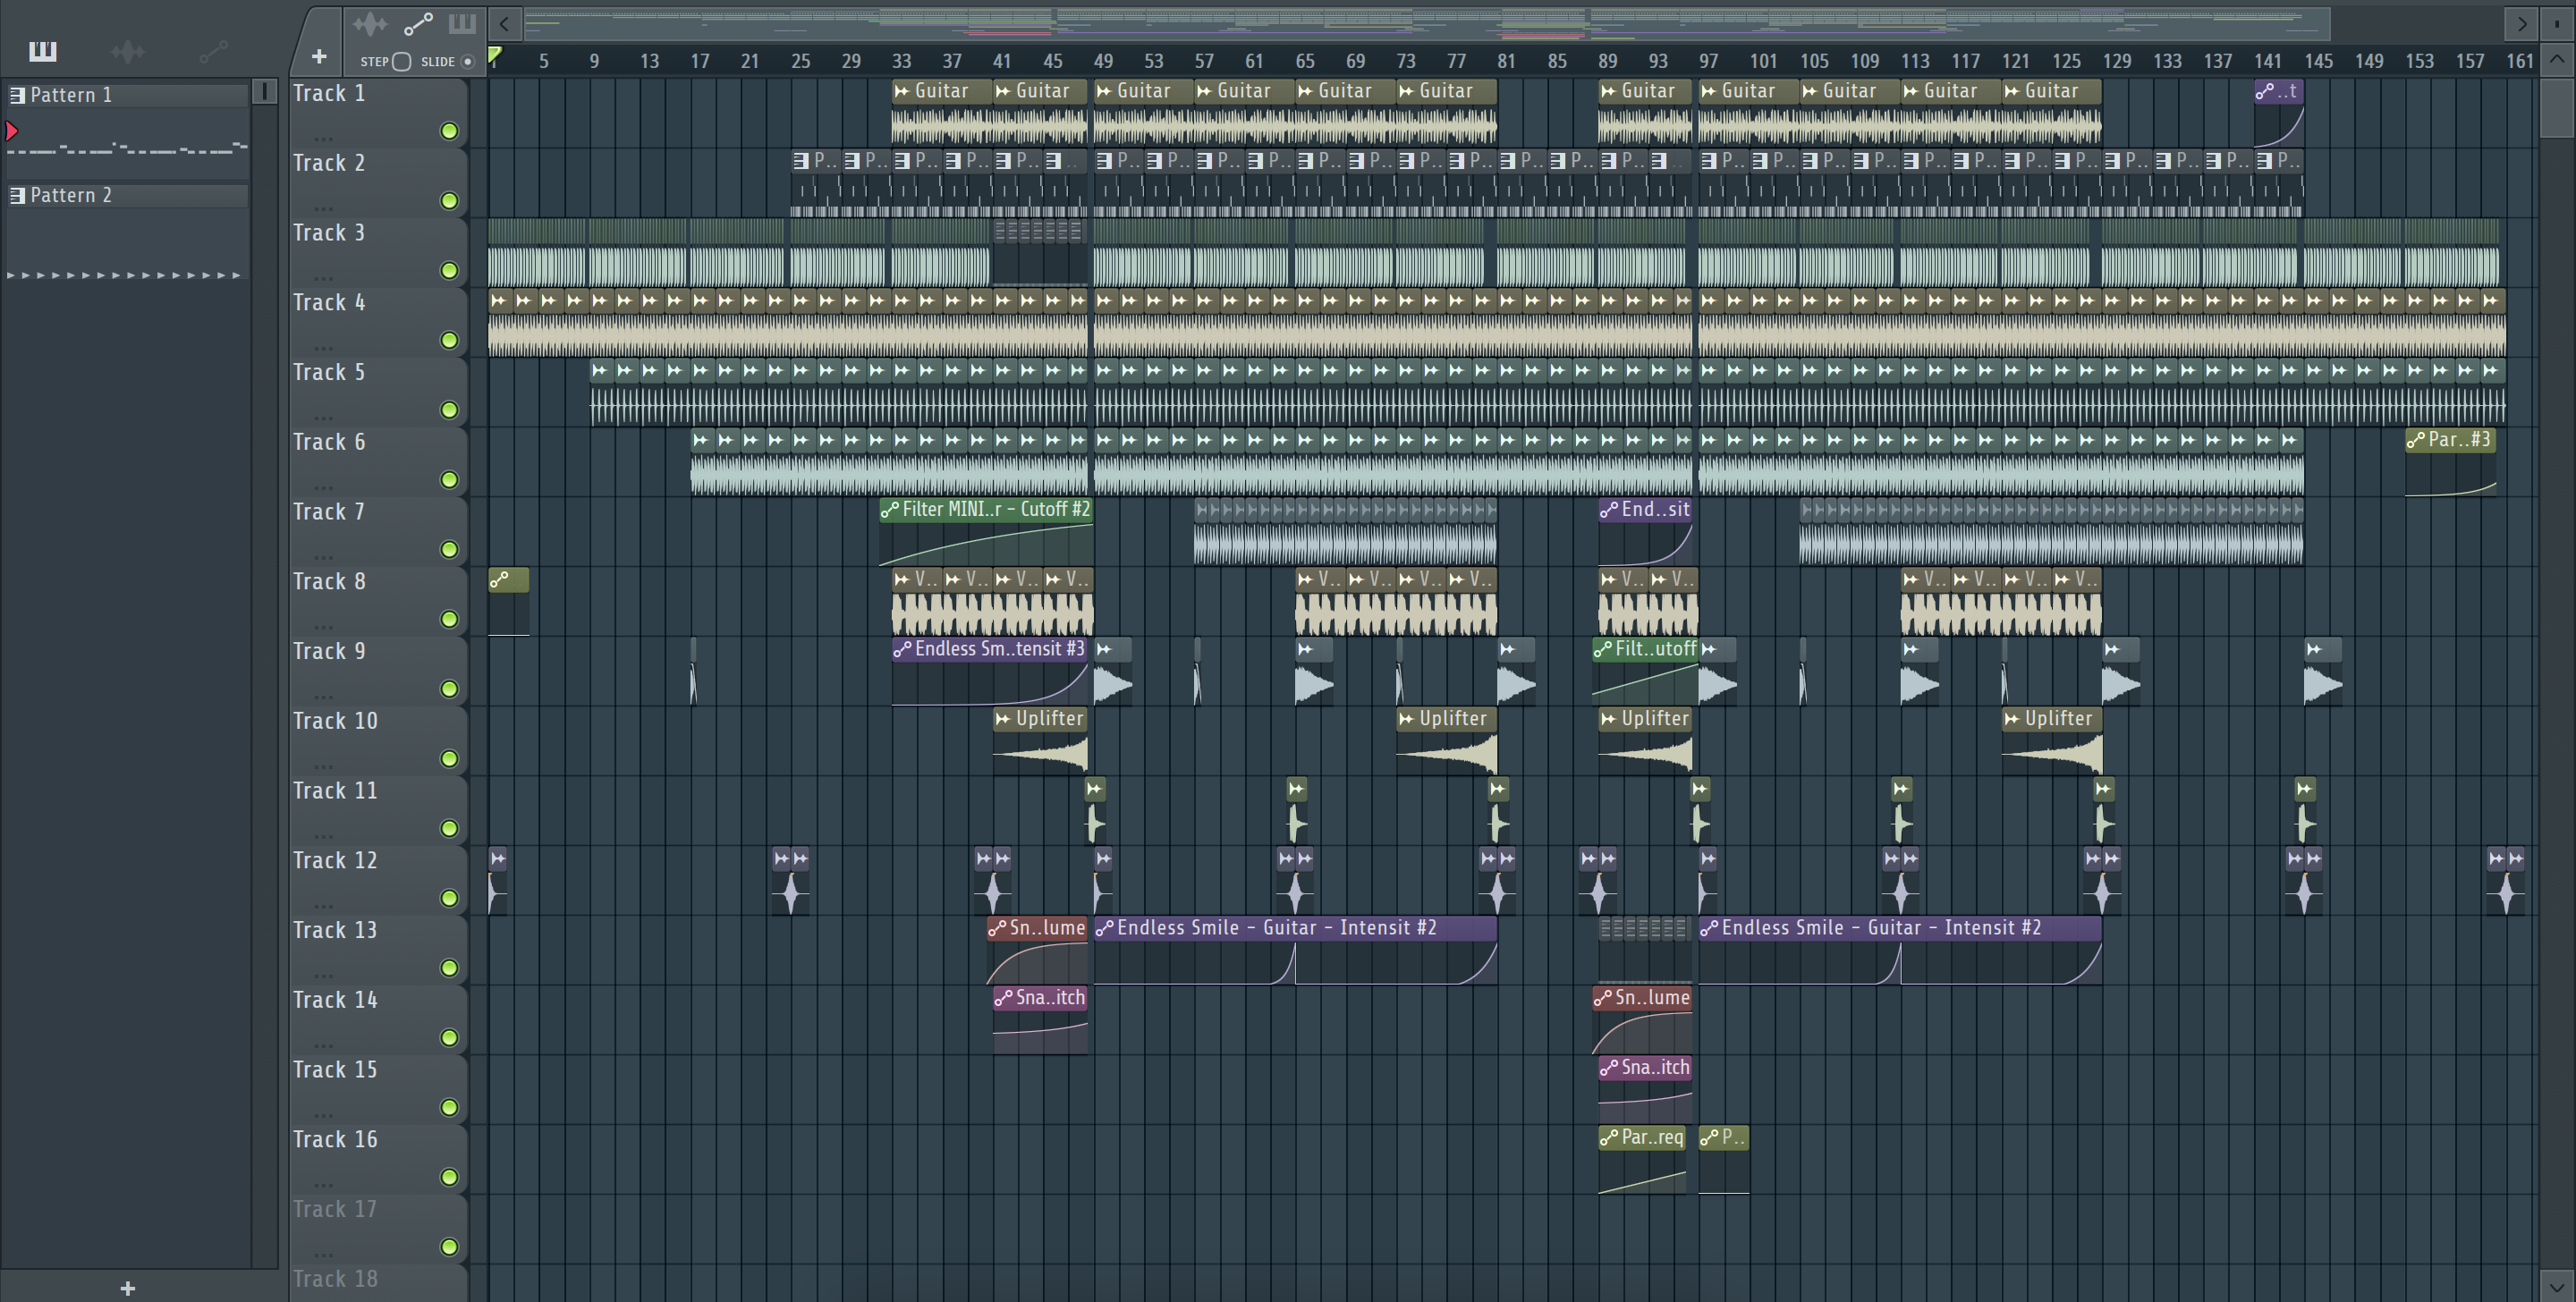2576x1302 pixels.
Task: Click the up arrow of the track scrollbar
Action: [x=2556, y=60]
